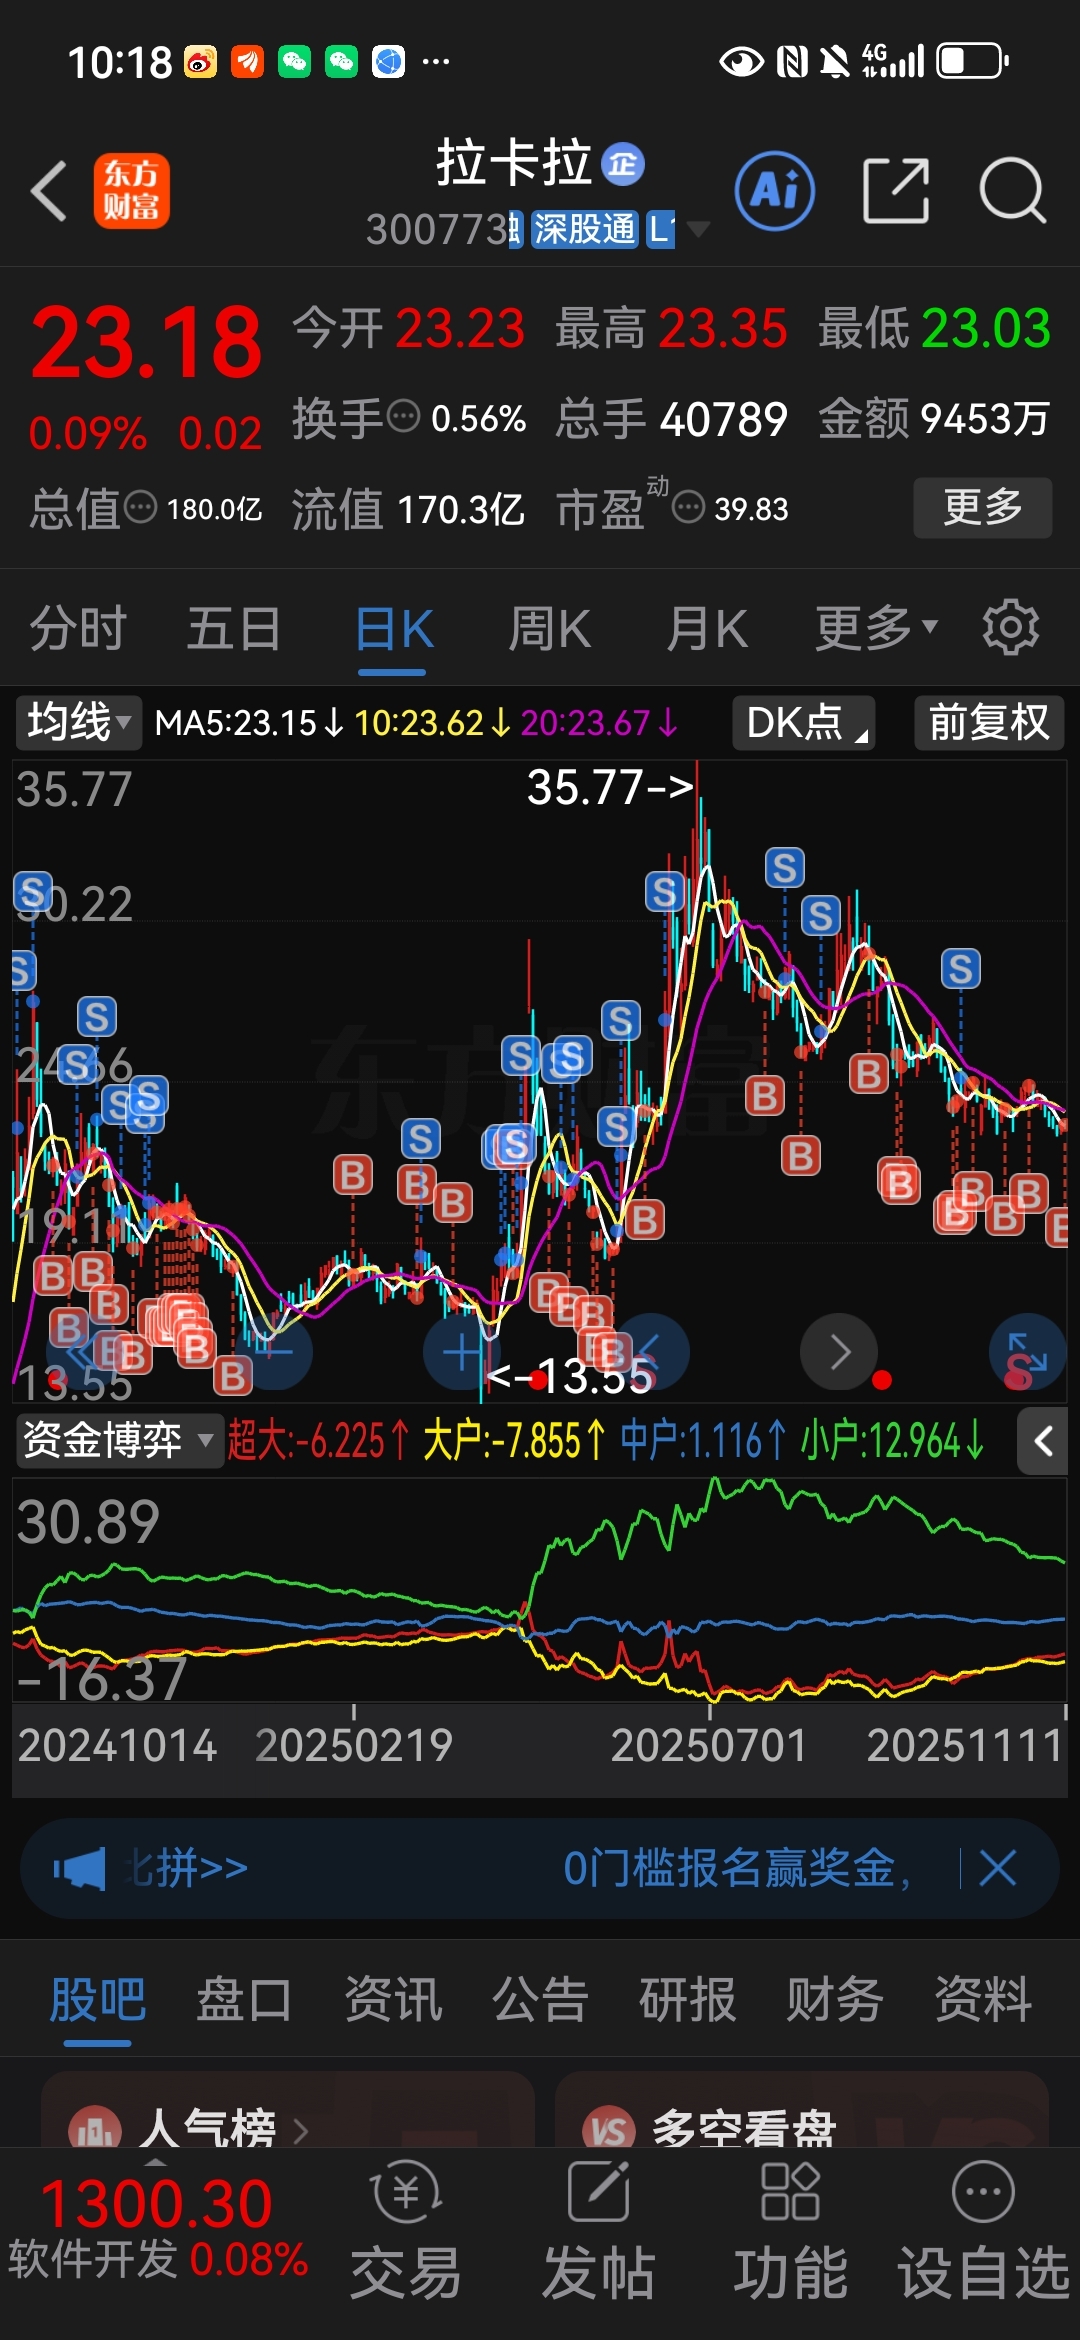Open DK点 dropdown
The width and height of the screenshot is (1080, 2340).
pos(804,722)
